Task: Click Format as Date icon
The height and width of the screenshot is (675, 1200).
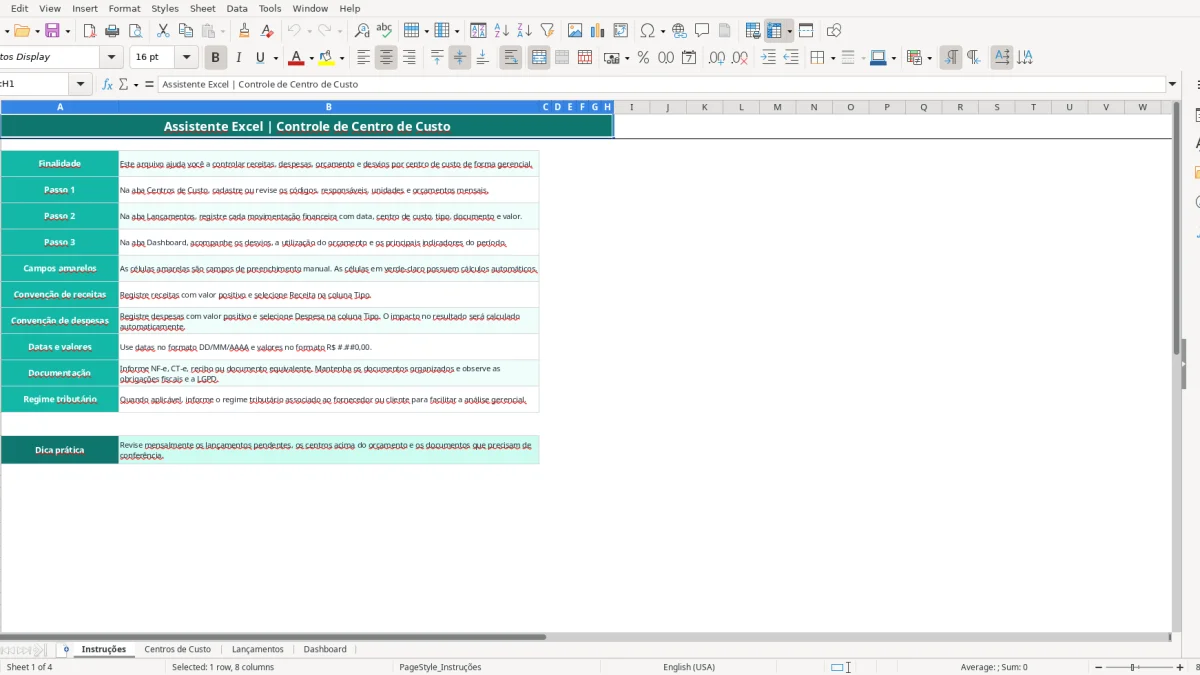Action: (689, 58)
